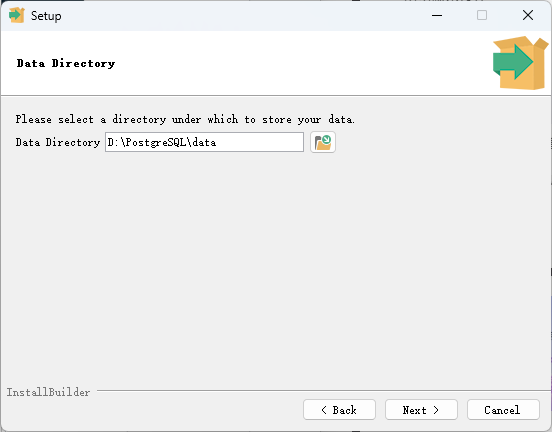Click the Setup app icon in title bar
Image resolution: width=552 pixels, height=432 pixels.
17,15
